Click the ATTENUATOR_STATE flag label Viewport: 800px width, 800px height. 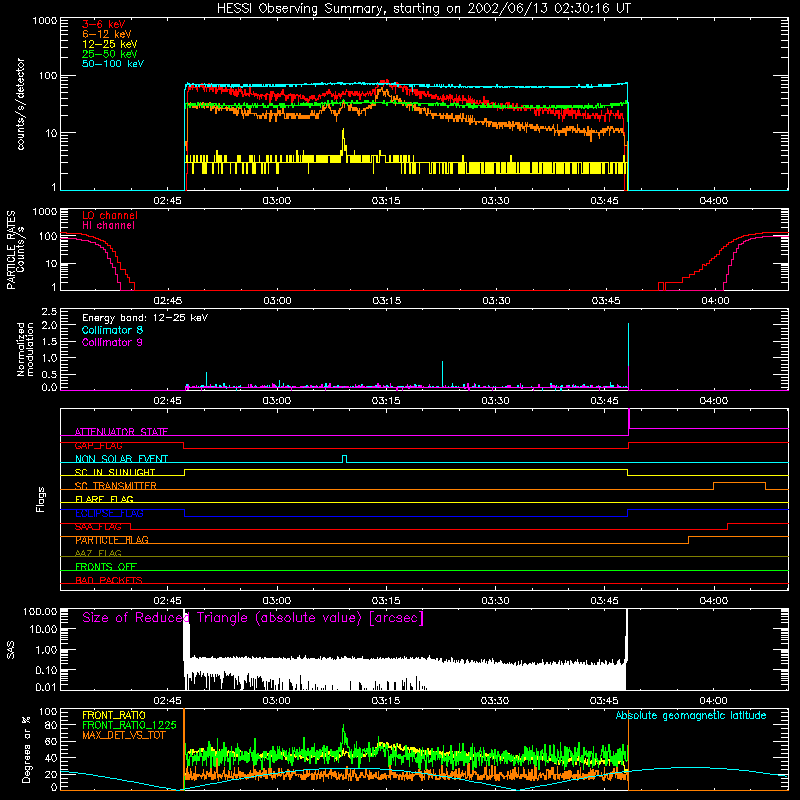(121, 432)
